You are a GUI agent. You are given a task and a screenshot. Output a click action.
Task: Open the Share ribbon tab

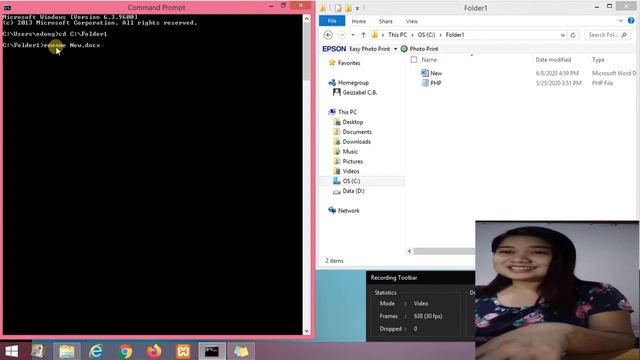[385, 21]
